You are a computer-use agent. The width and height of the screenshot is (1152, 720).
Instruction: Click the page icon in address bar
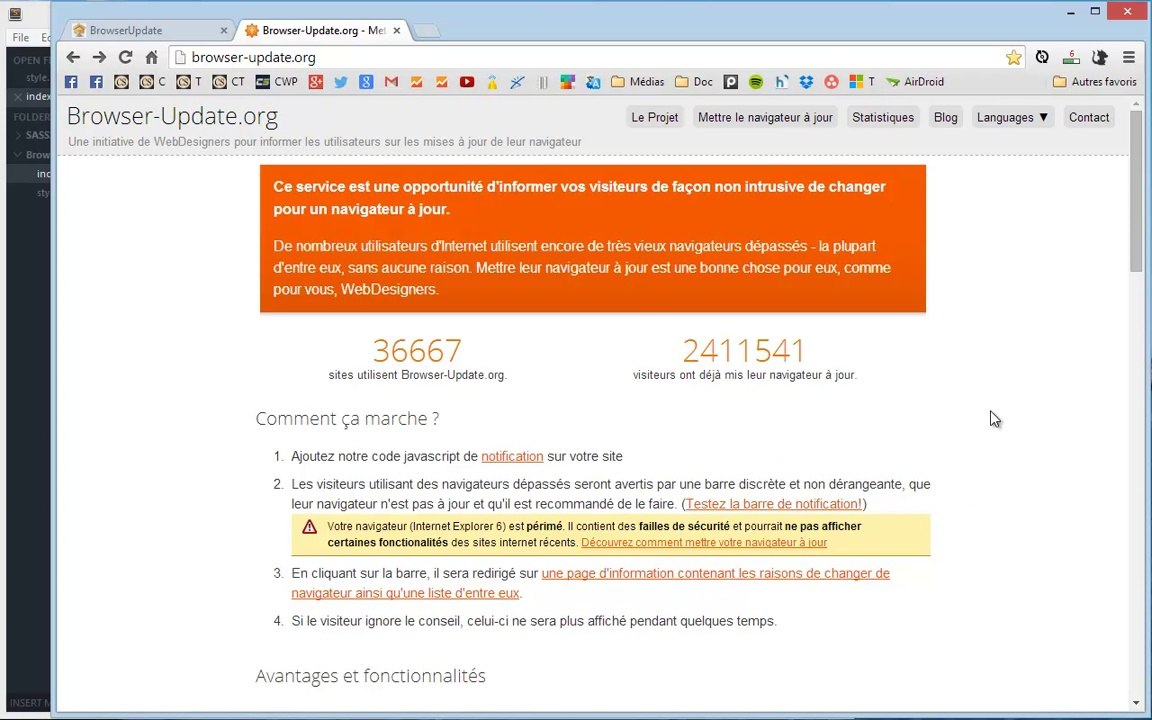click(x=179, y=57)
